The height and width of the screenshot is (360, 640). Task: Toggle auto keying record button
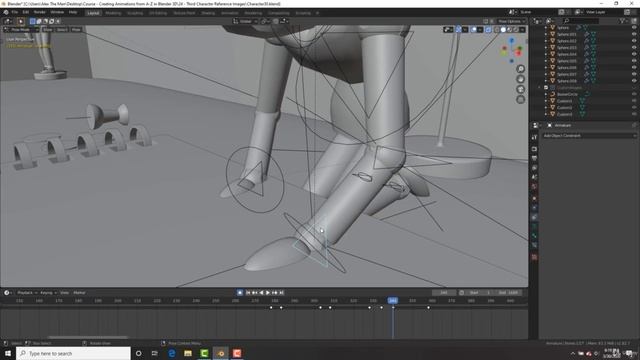[x=240, y=293]
